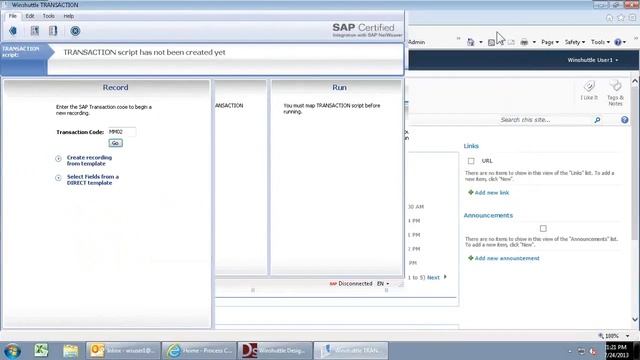Click the Windows Start button
Screen dimensions: 640x360
tap(12, 351)
